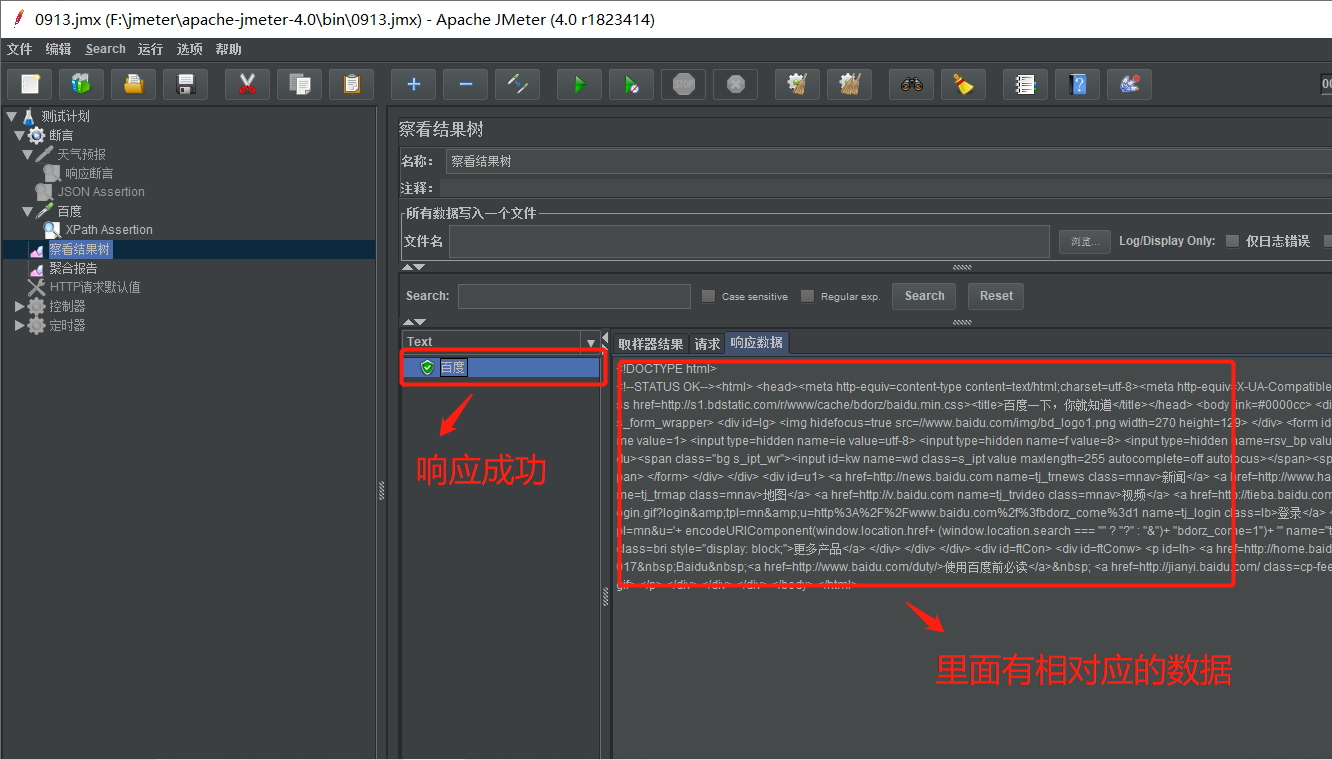Image resolution: width=1332 pixels, height=760 pixels.
Task: Click the Paste clipboard icon
Action: 351,84
